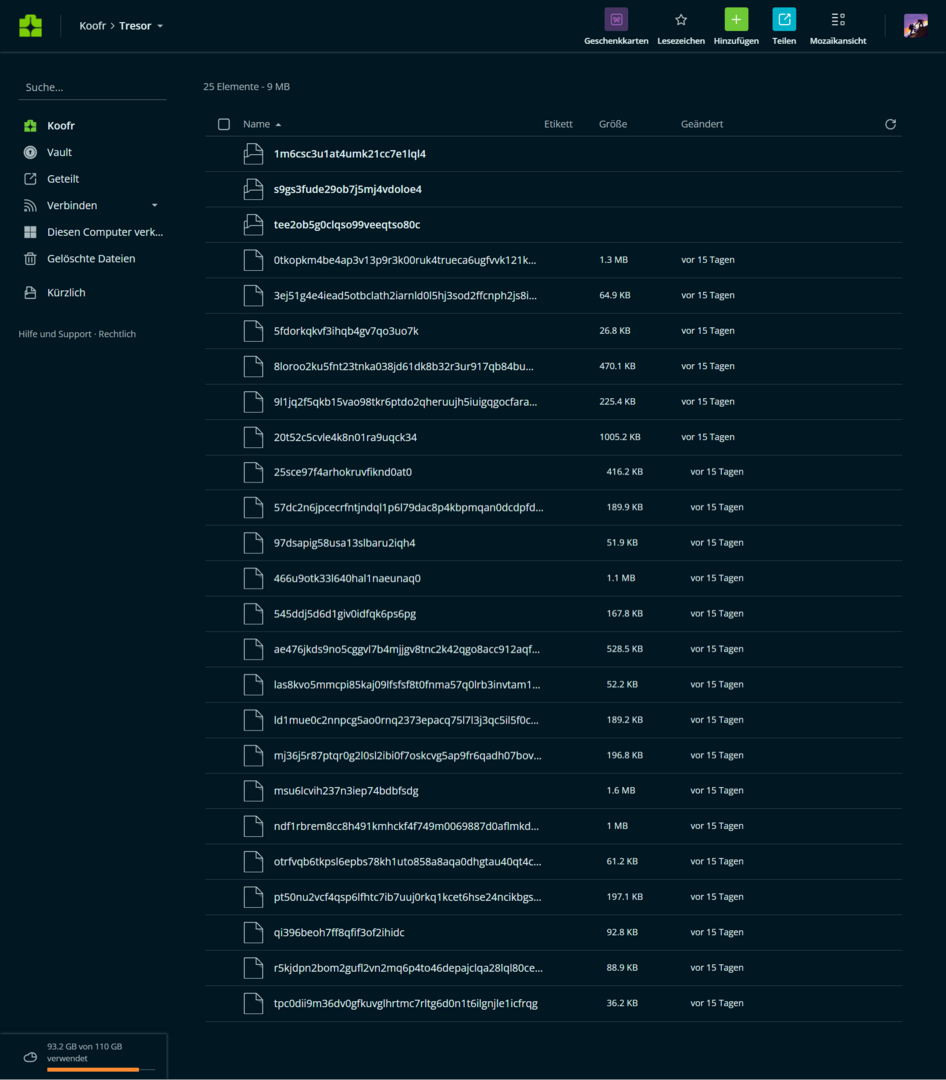Click the green Hinzufügen plus icon
The width and height of the screenshot is (946, 1080).
pyautogui.click(x=736, y=20)
